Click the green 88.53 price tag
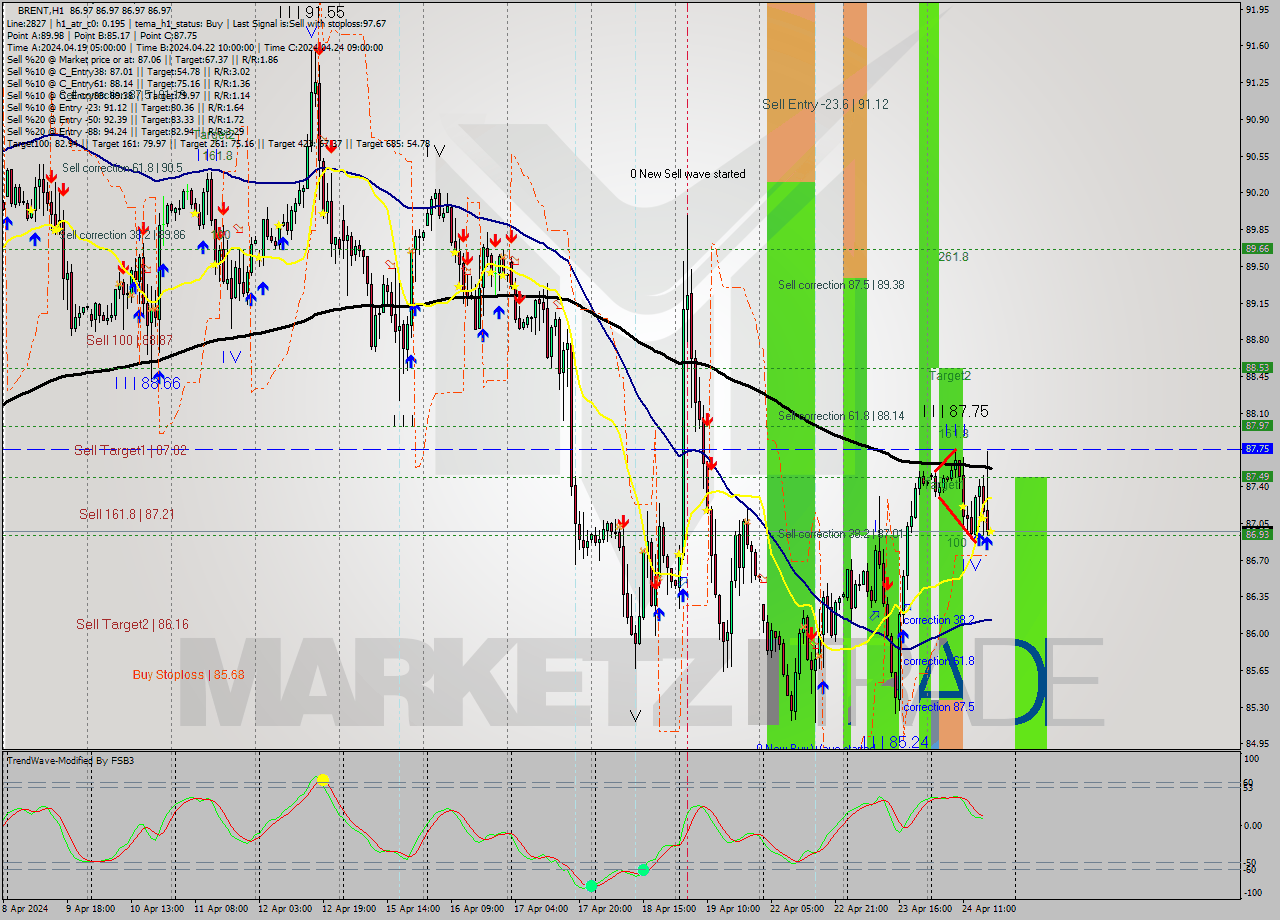 pos(1257,368)
